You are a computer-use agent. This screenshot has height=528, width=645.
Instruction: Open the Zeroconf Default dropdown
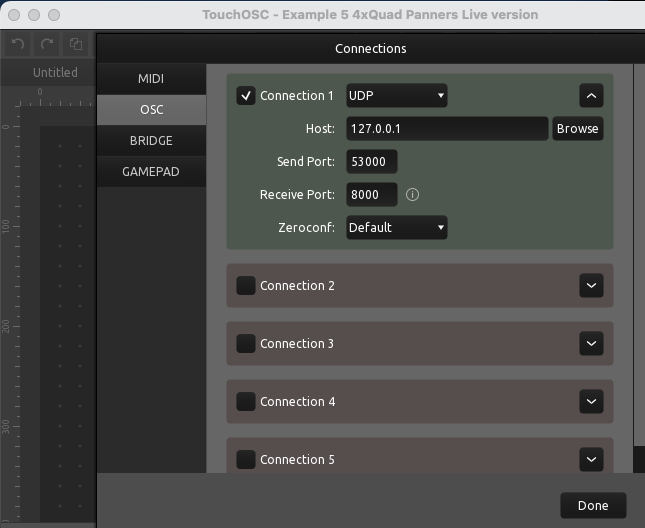[396, 228]
